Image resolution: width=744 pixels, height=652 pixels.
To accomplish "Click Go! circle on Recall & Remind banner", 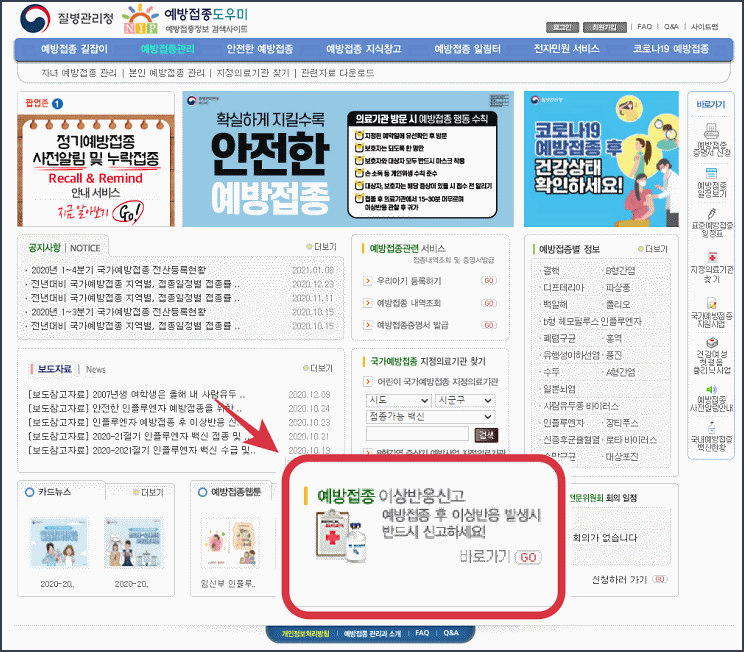I will (x=128, y=212).
